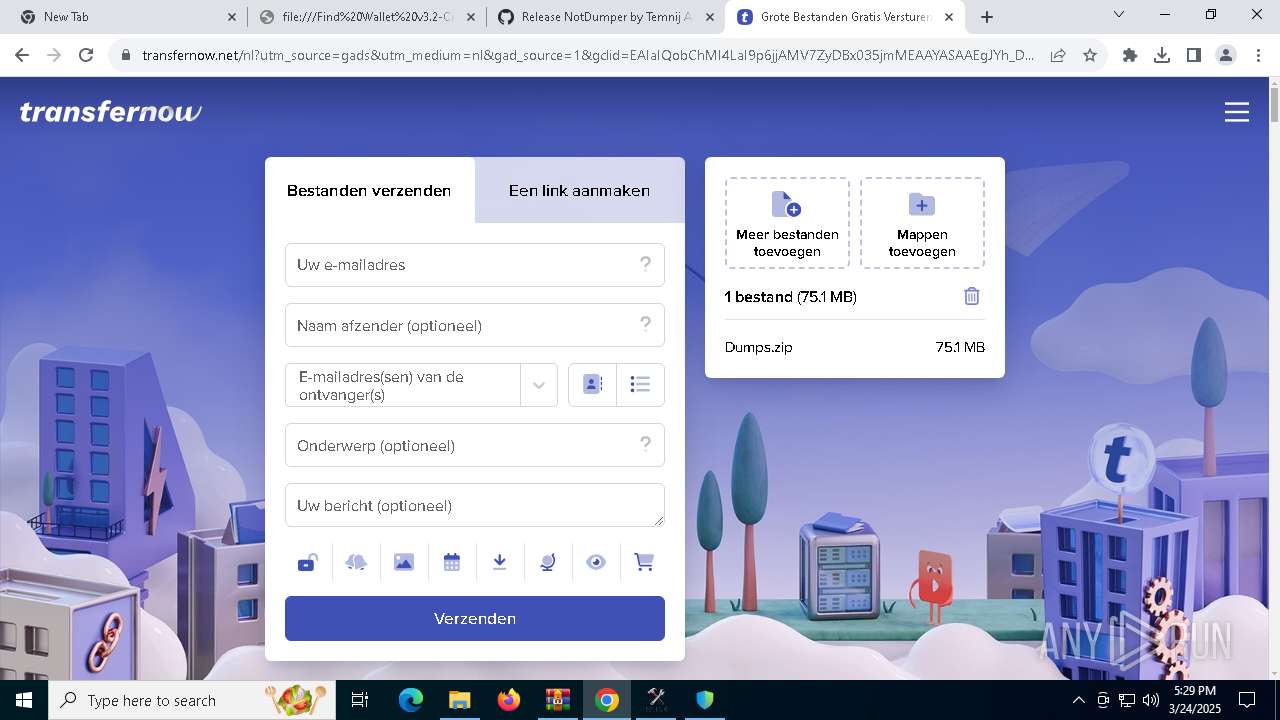Toggle Chrome side panel icon
This screenshot has width=1280, height=720.
click(x=1194, y=56)
